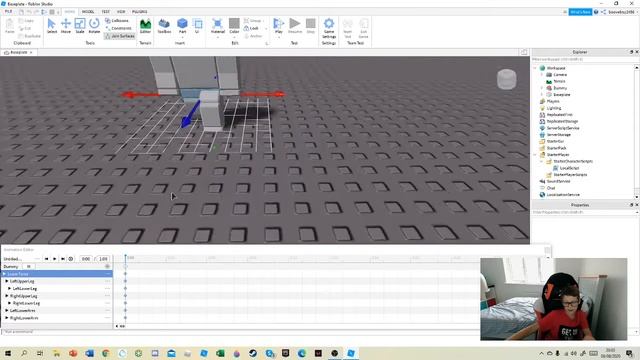Select Lighting in the Explorer
This screenshot has height=360, width=640.
click(x=553, y=108)
